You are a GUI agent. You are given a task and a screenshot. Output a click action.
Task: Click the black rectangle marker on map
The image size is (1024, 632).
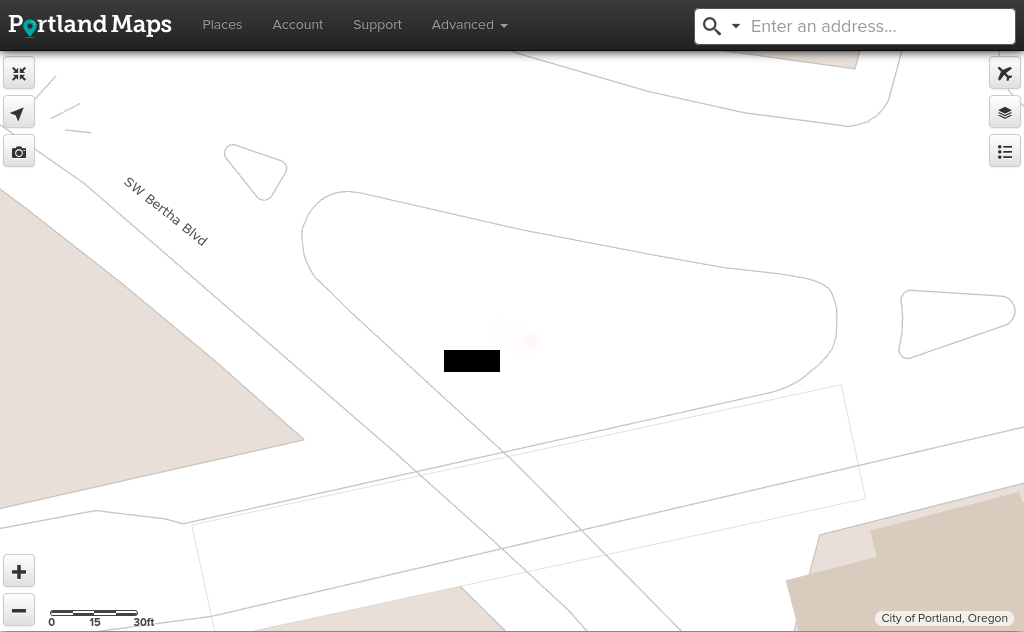click(x=472, y=361)
